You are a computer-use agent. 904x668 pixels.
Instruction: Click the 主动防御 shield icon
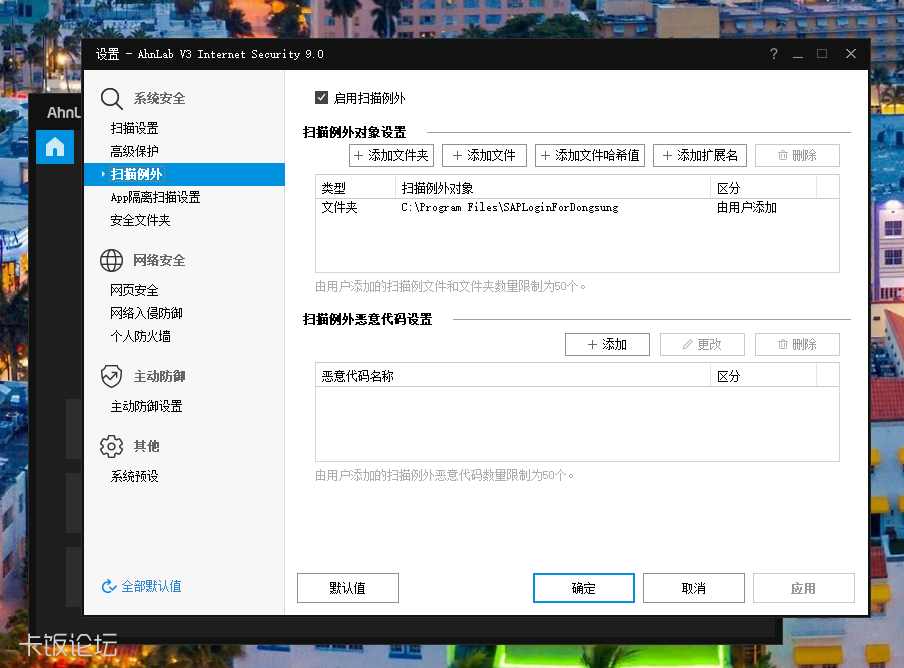[113, 376]
